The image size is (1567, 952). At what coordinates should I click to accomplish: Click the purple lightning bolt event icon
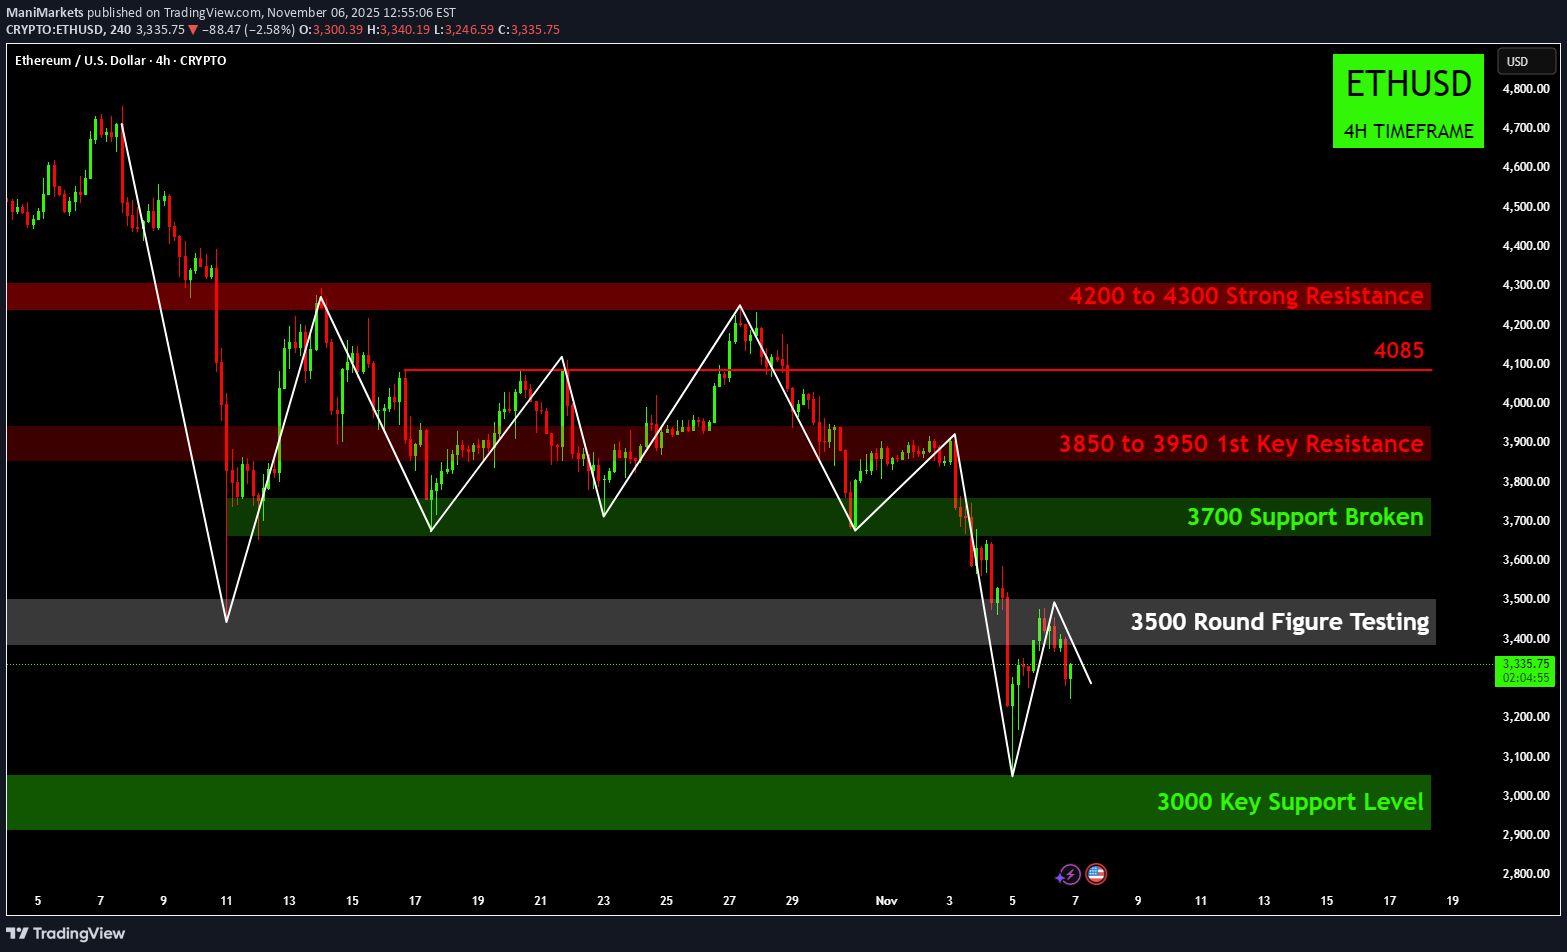click(1068, 875)
